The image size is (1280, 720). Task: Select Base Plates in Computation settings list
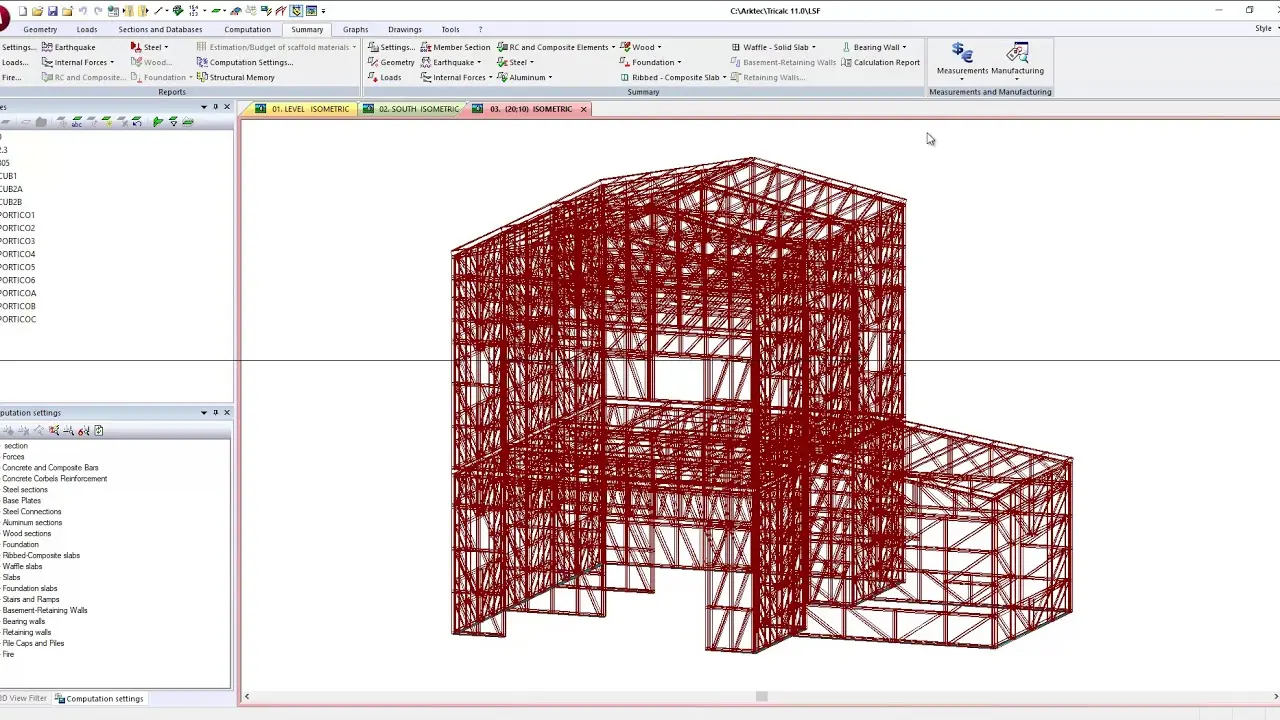point(22,501)
